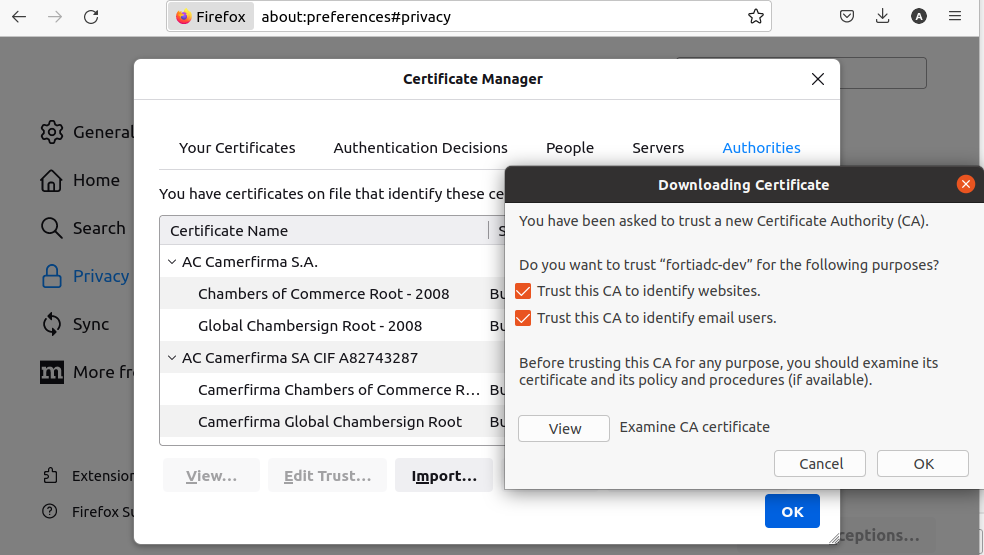
Task: Collapse the AC Camerfirma S.A. group
Action: click(171, 262)
